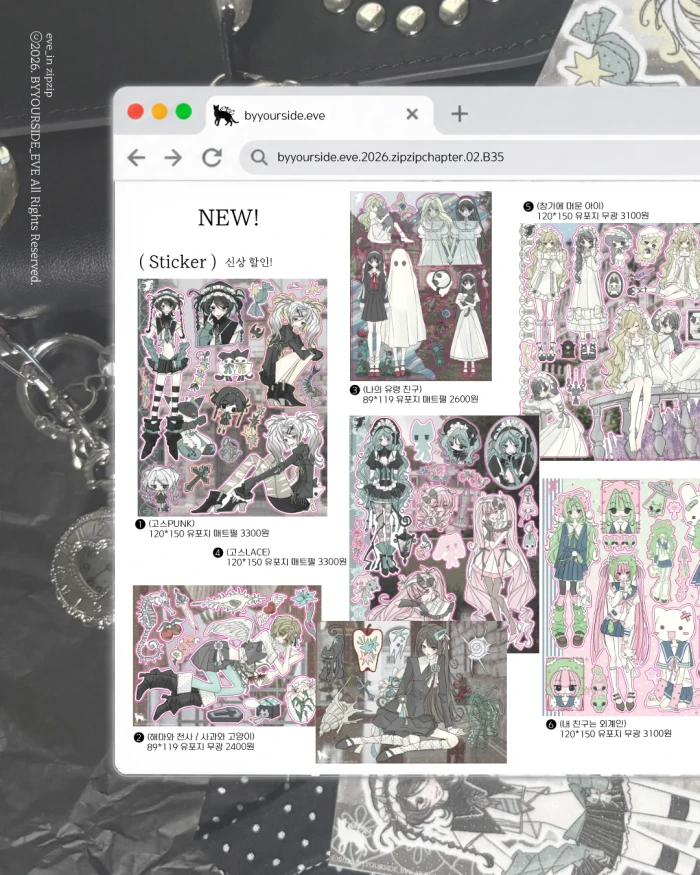Click the (창가에 머문 아이) caption
The height and width of the screenshot is (875, 700).
point(570,205)
